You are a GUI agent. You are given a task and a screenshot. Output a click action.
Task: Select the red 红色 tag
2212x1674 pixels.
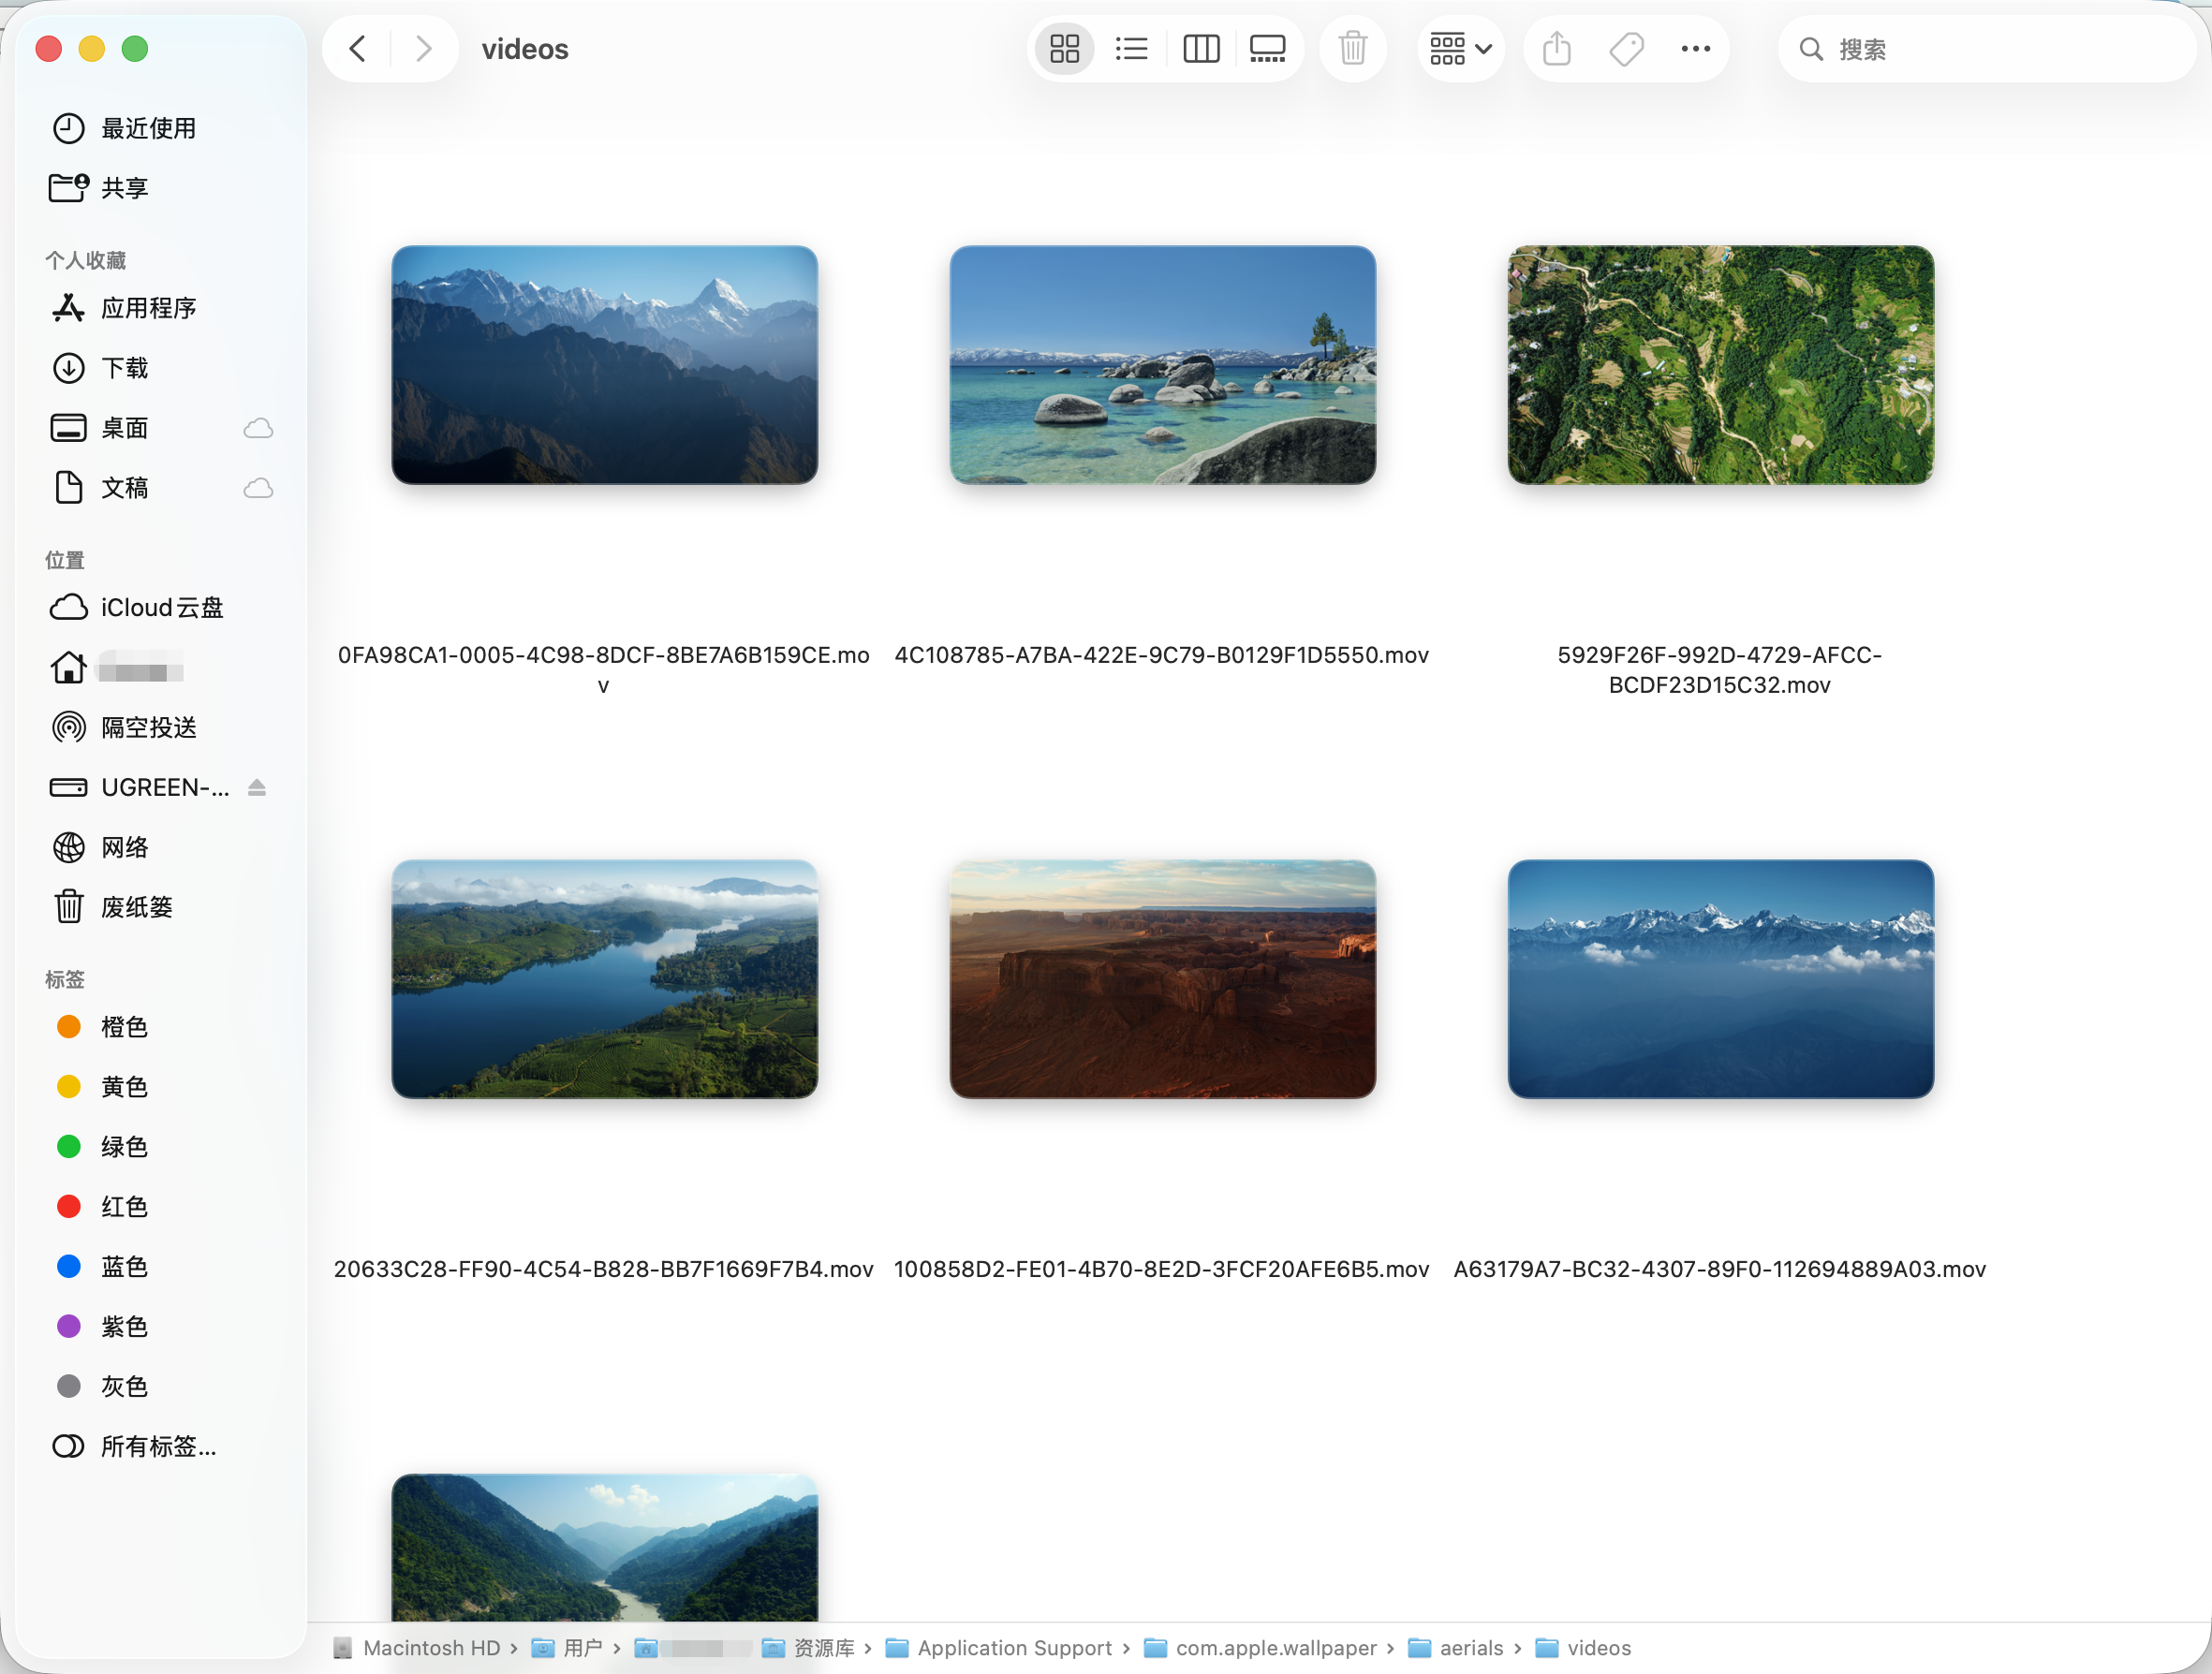tap(124, 1207)
